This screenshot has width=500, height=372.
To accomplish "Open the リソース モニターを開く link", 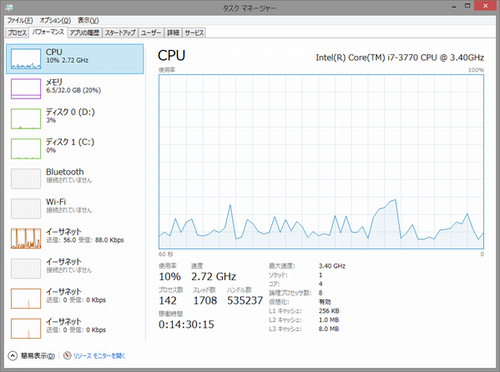I will 99,356.
